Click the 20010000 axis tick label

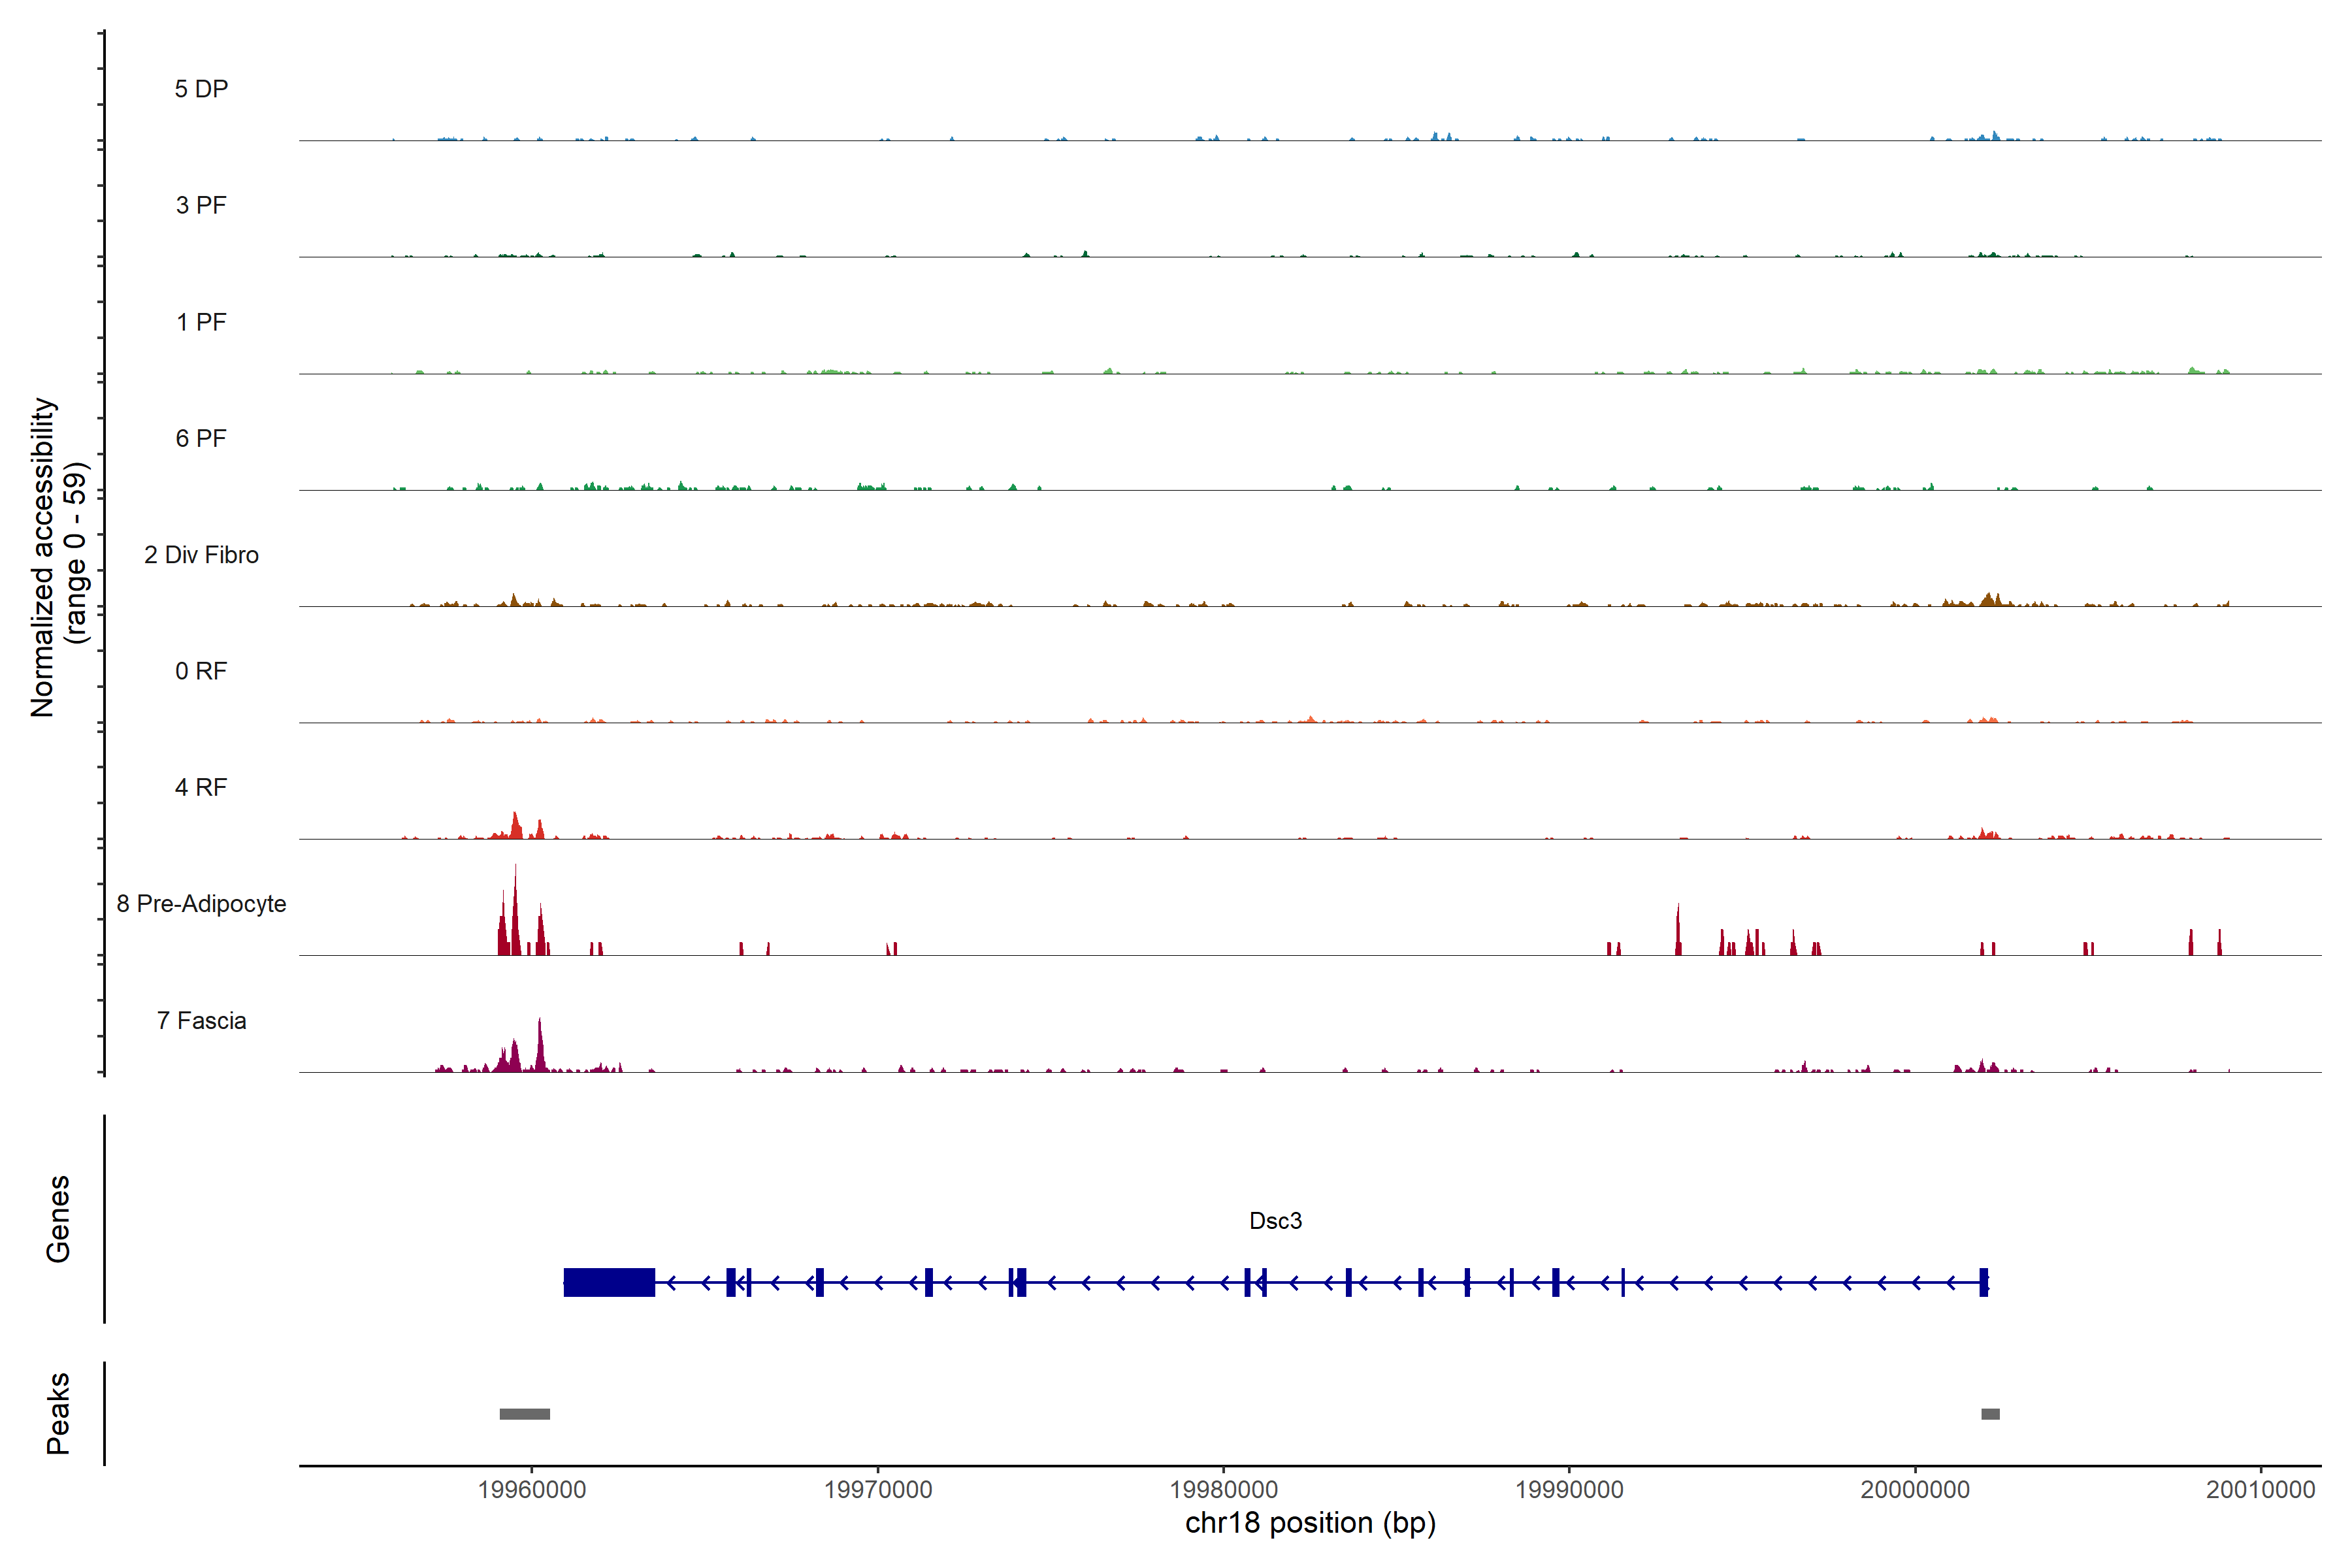[x=2260, y=1489]
